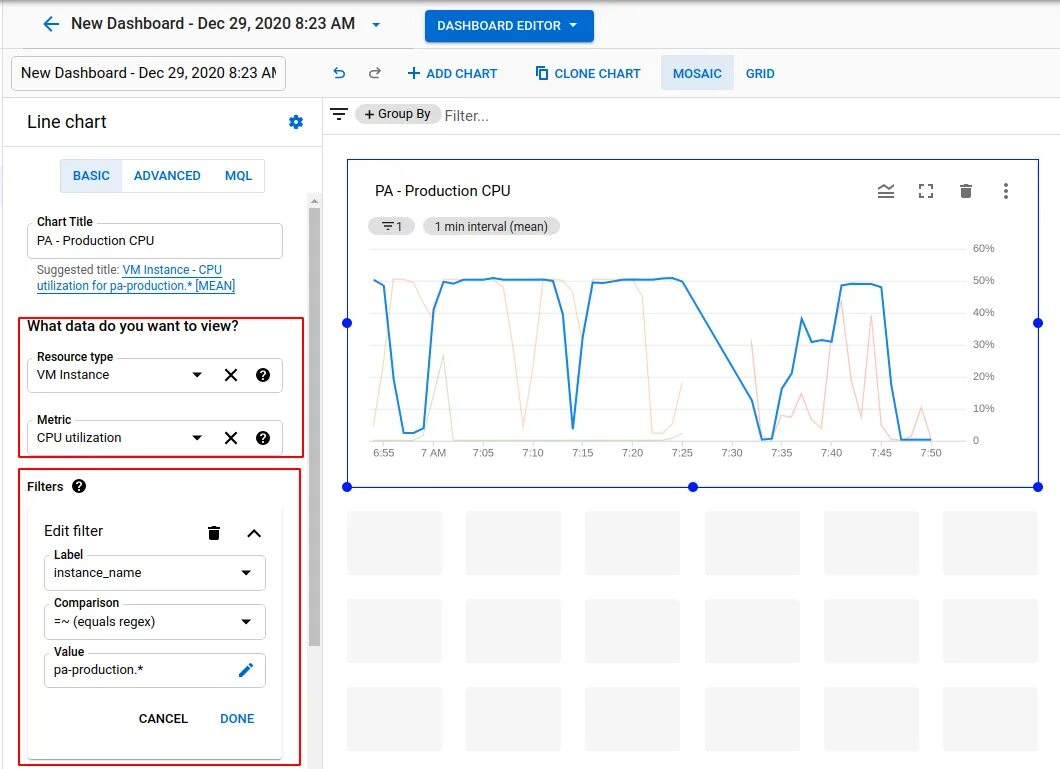Viewport: 1060px width, 769px height.
Task: Click the left panel scrollbar
Action: point(314,426)
